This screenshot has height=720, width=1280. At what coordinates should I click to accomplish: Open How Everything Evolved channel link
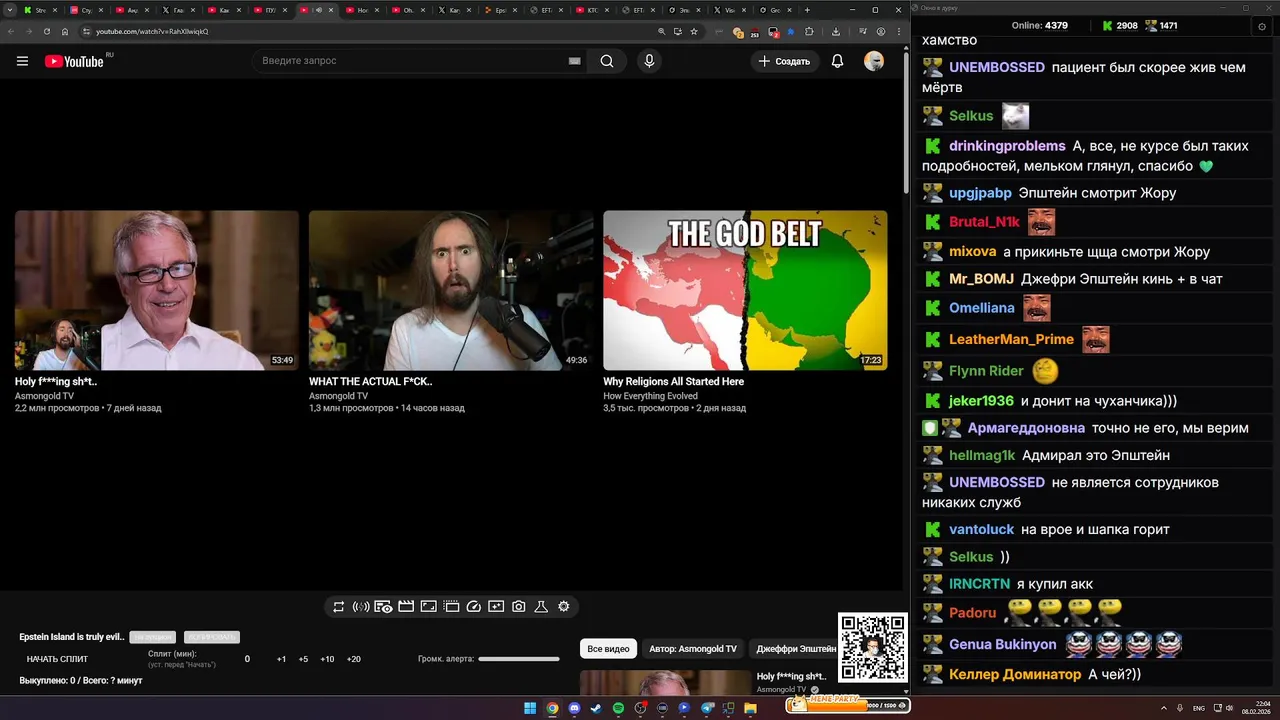pos(650,396)
